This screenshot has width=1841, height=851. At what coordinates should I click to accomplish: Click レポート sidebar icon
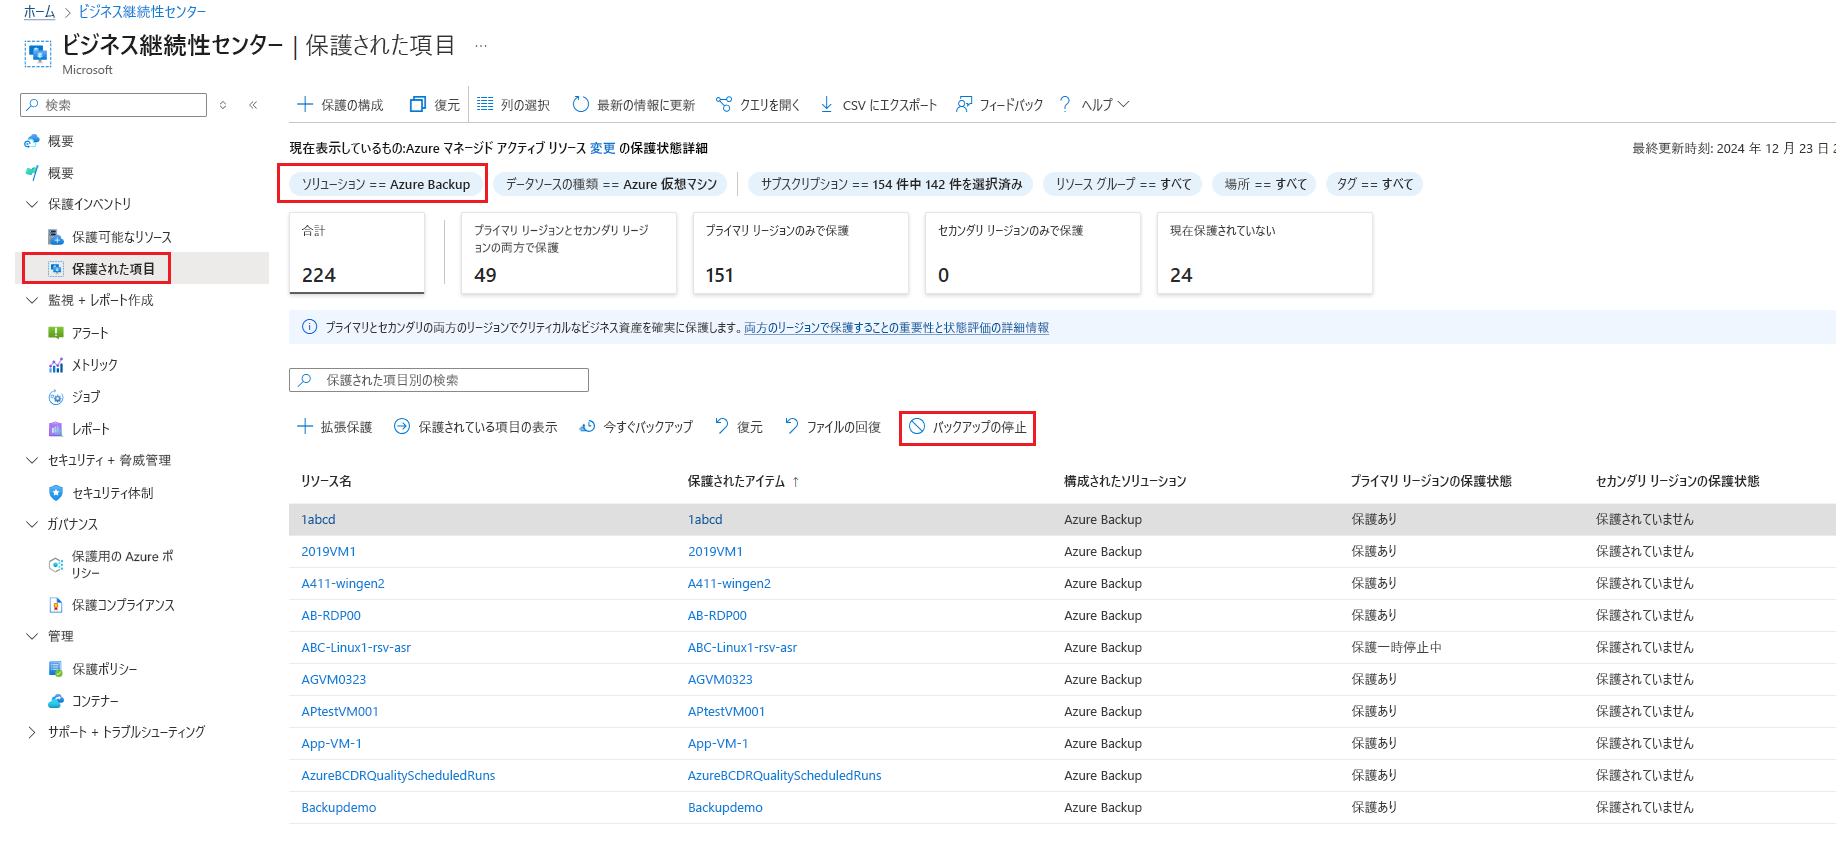(x=56, y=429)
